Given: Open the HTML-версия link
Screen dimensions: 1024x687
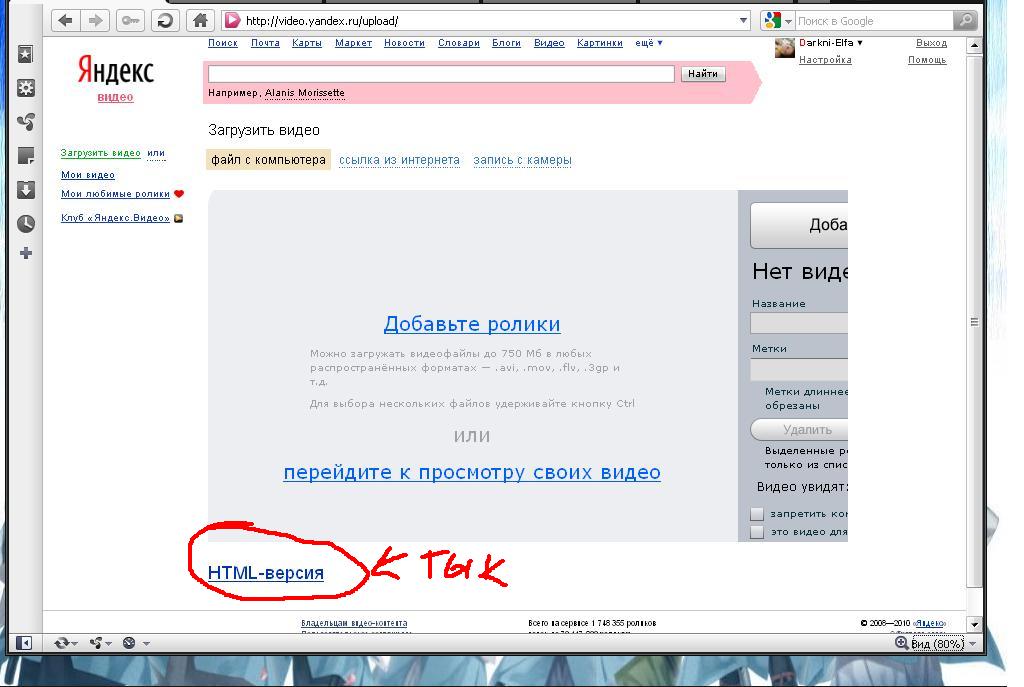Looking at the screenshot, I should 265,573.
